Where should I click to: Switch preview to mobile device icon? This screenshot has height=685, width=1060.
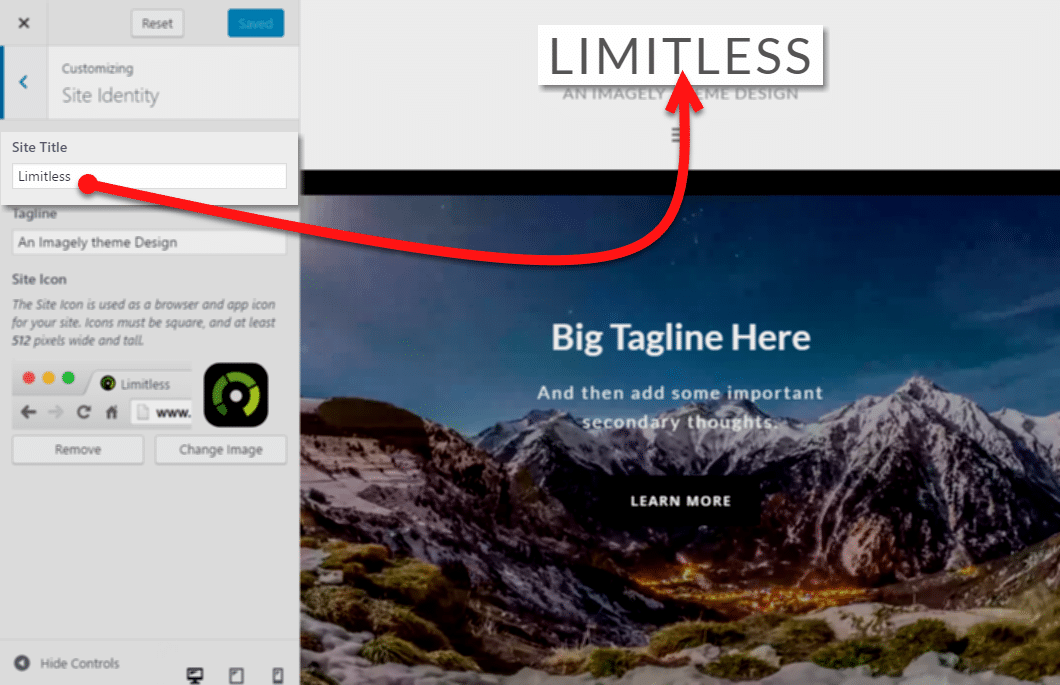(277, 675)
